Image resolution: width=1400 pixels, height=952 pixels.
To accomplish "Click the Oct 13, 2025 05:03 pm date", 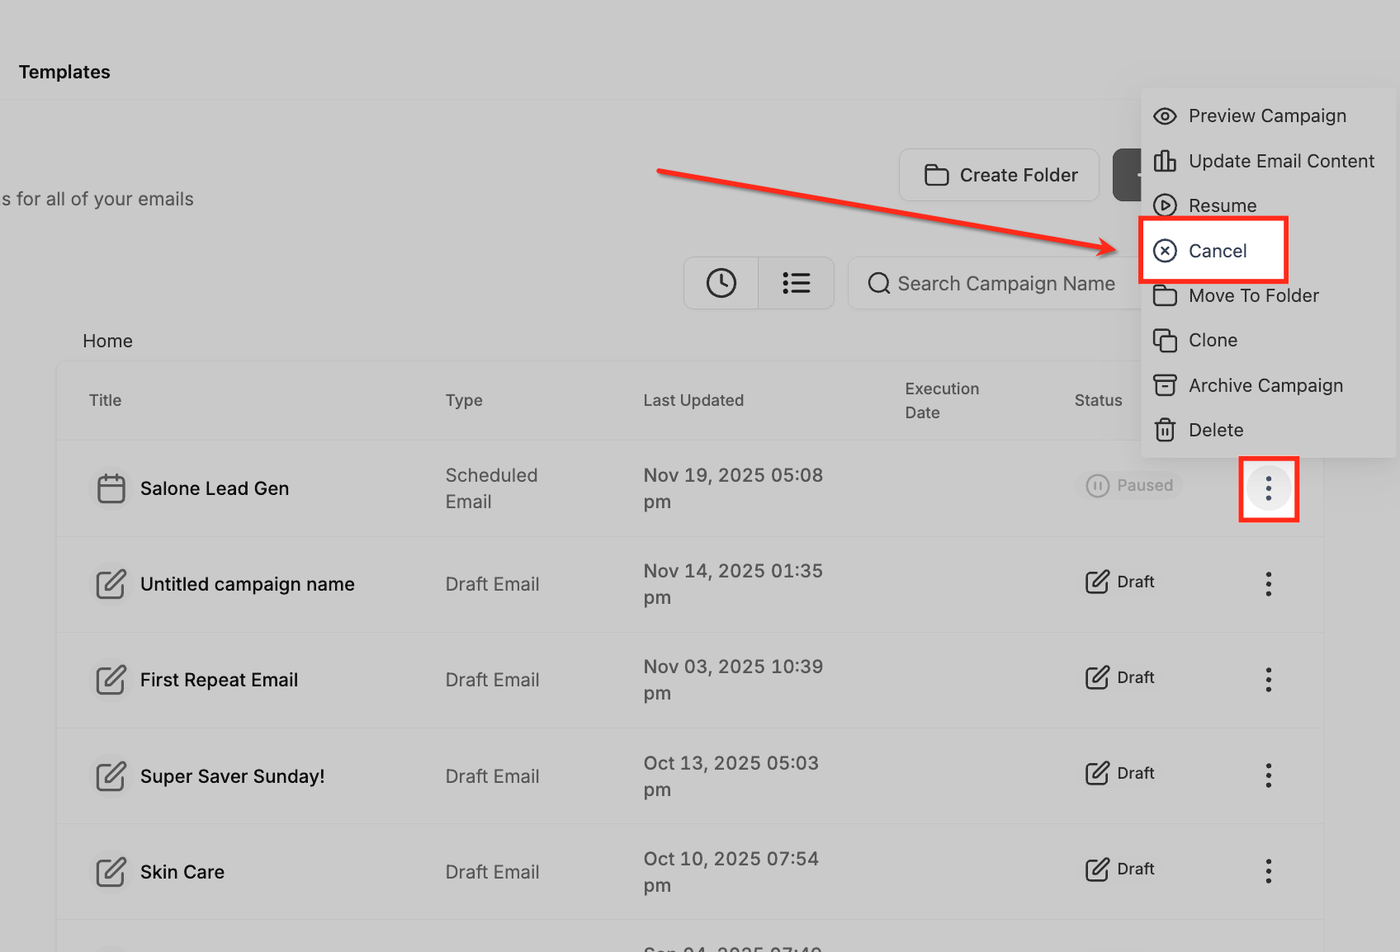I will [731, 776].
